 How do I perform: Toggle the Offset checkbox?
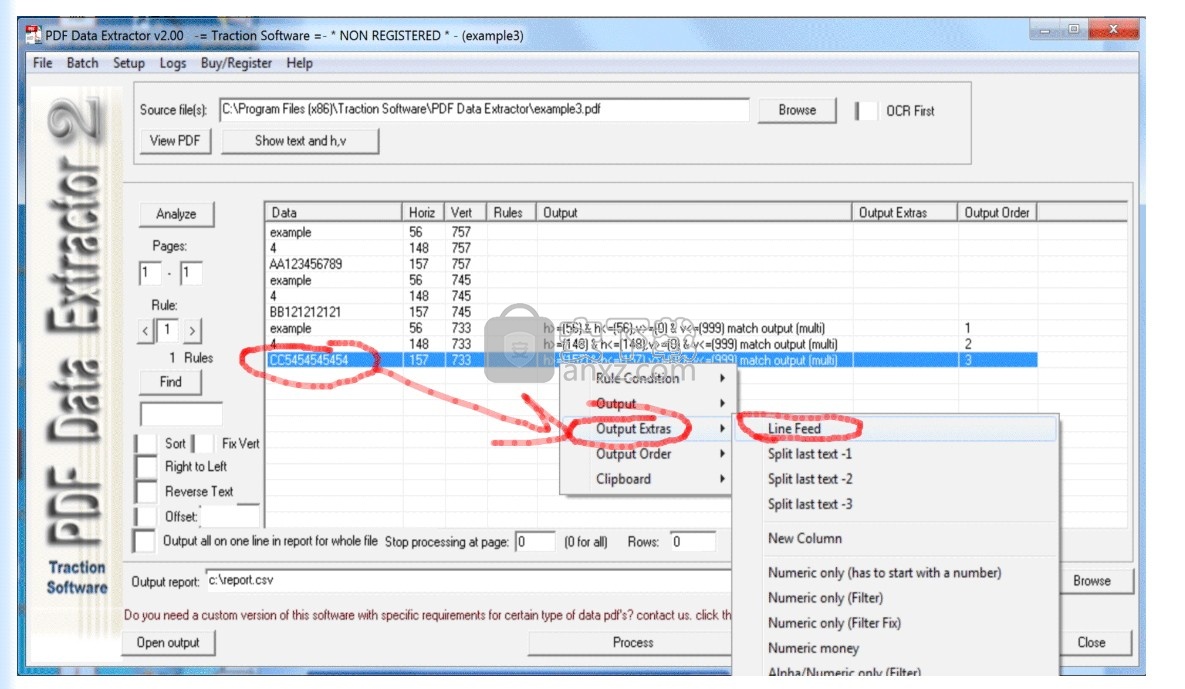coord(147,517)
